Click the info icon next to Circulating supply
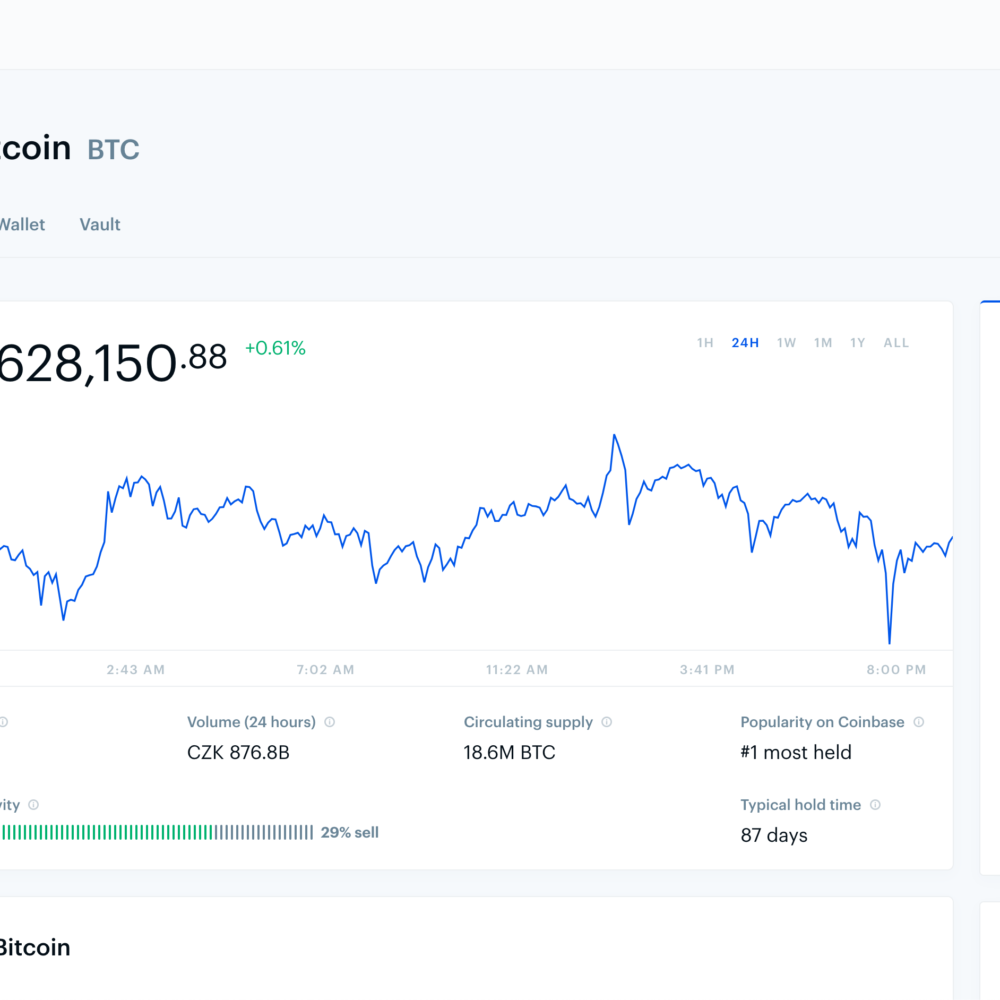The image size is (1000, 1000). coord(607,722)
